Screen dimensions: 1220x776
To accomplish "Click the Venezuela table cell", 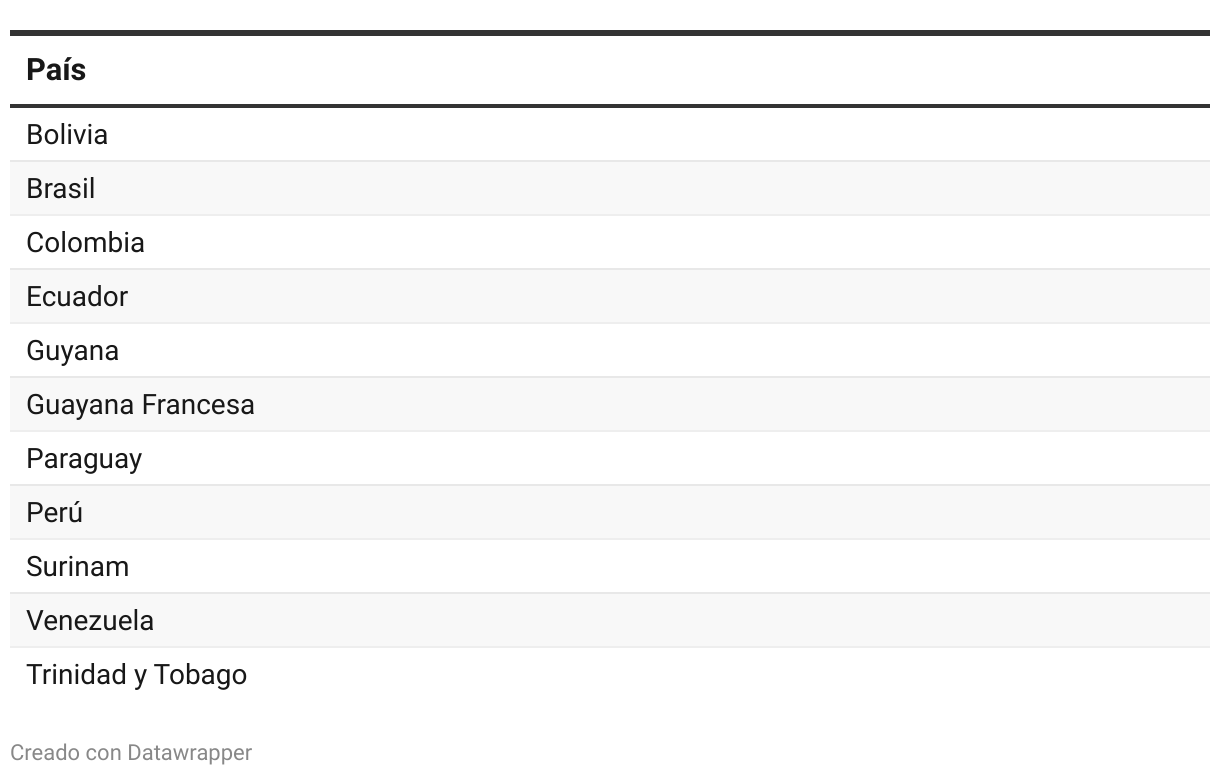I will click(x=90, y=620).
